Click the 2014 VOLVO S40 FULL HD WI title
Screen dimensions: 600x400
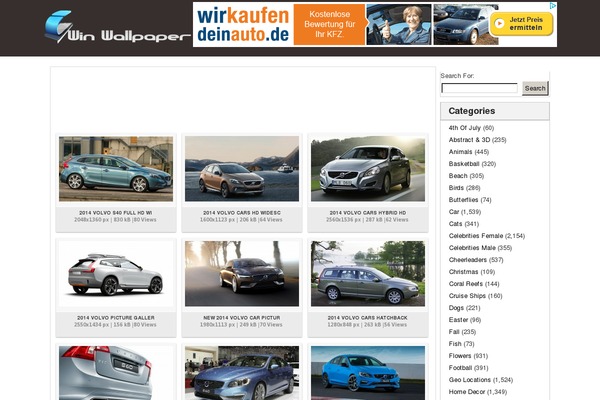pos(116,213)
